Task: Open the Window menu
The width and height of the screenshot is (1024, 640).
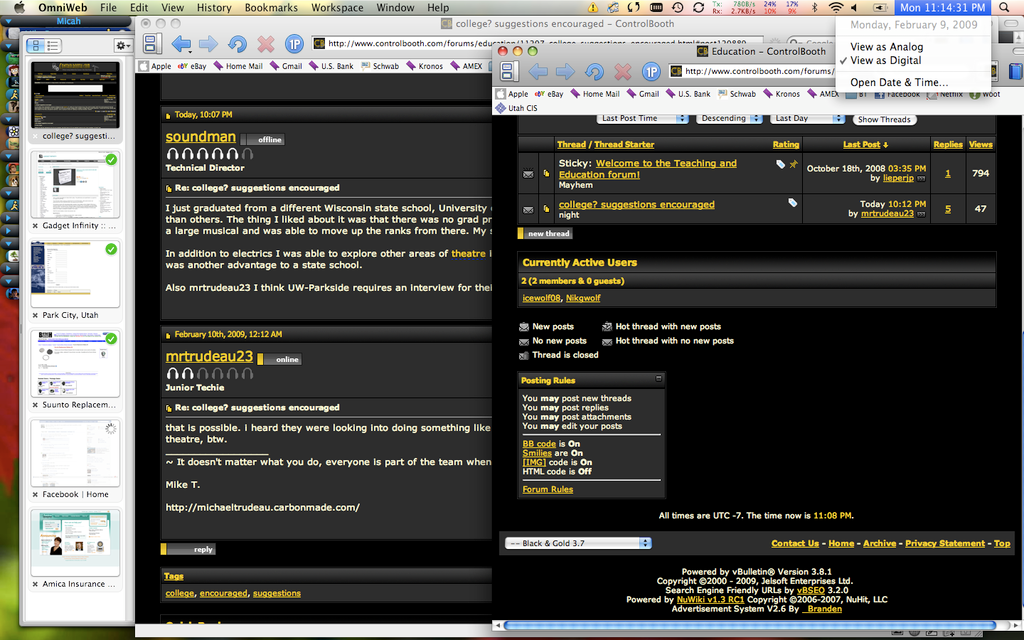Action: [395, 7]
